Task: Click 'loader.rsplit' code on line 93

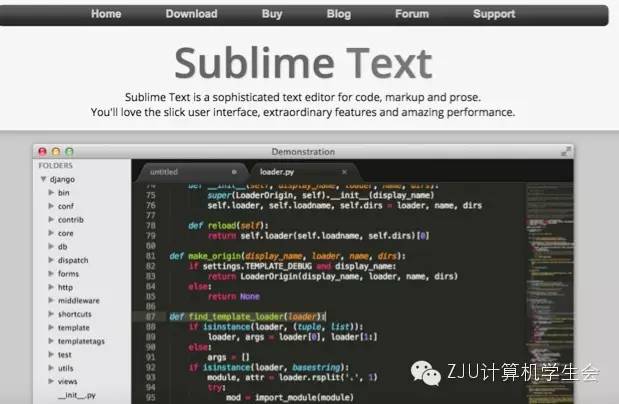Action: tap(308, 377)
